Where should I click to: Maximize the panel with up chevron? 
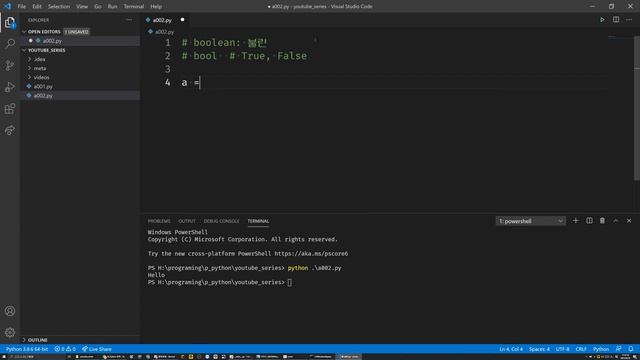click(616, 220)
